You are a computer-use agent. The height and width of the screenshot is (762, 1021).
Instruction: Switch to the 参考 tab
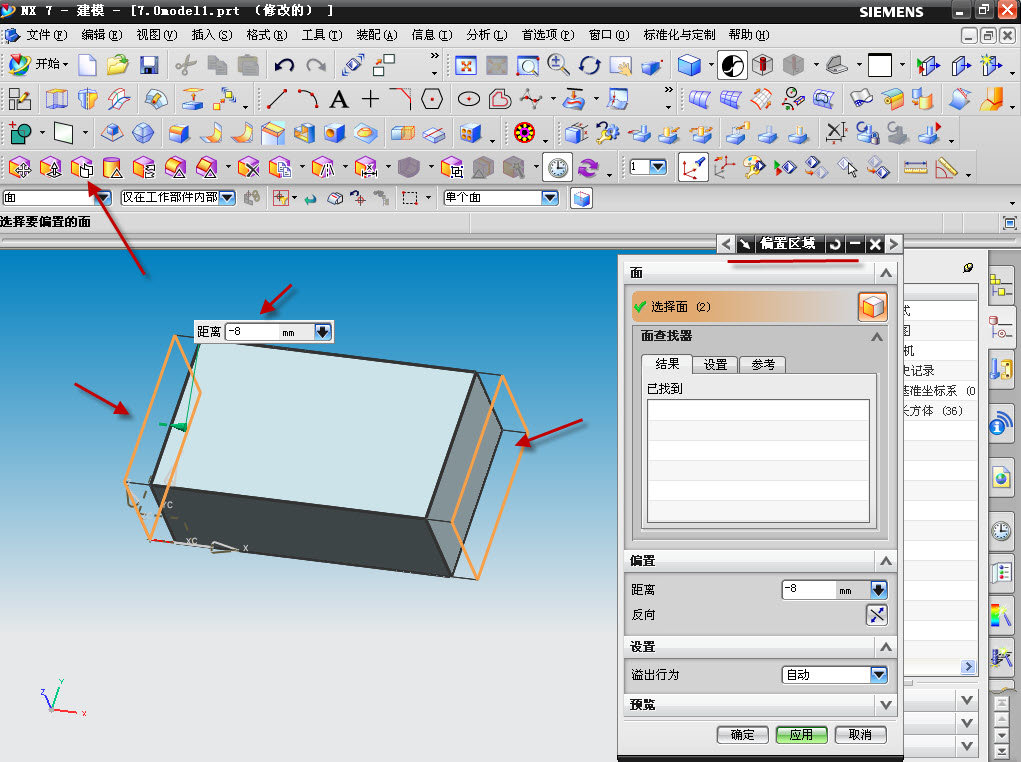[x=763, y=365]
